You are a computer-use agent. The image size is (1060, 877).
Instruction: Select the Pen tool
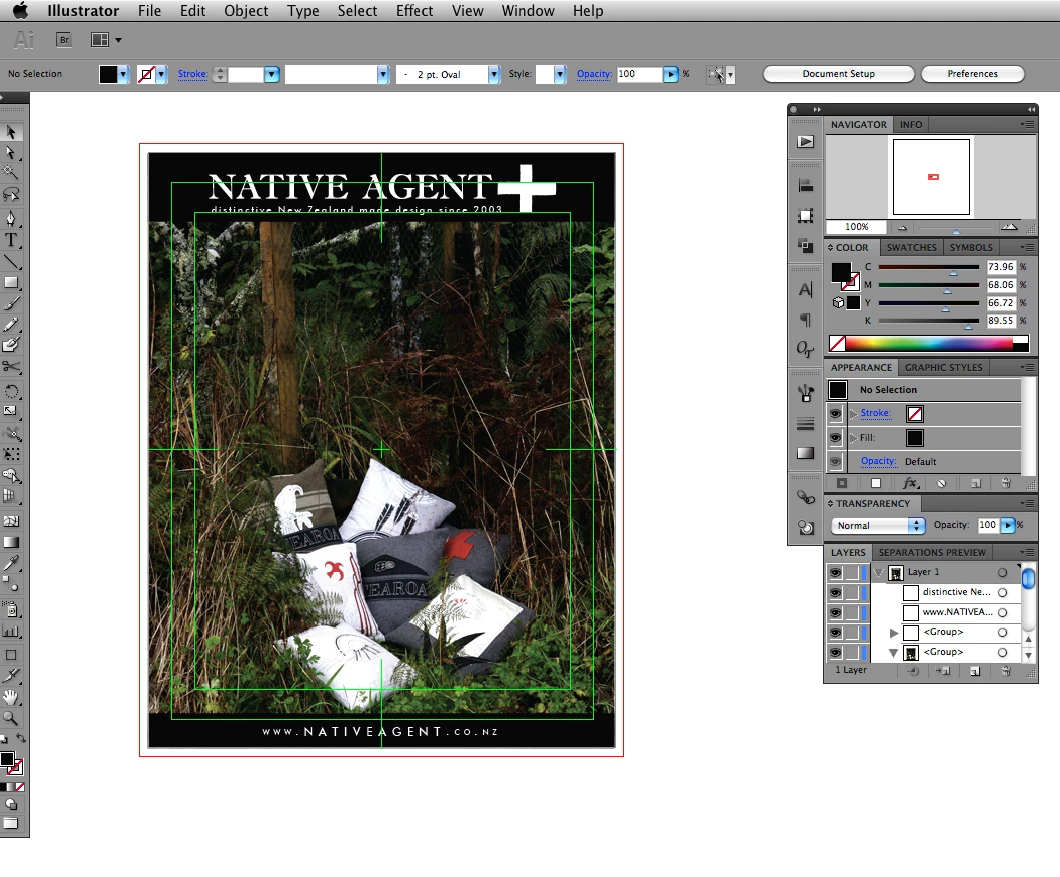[11, 218]
